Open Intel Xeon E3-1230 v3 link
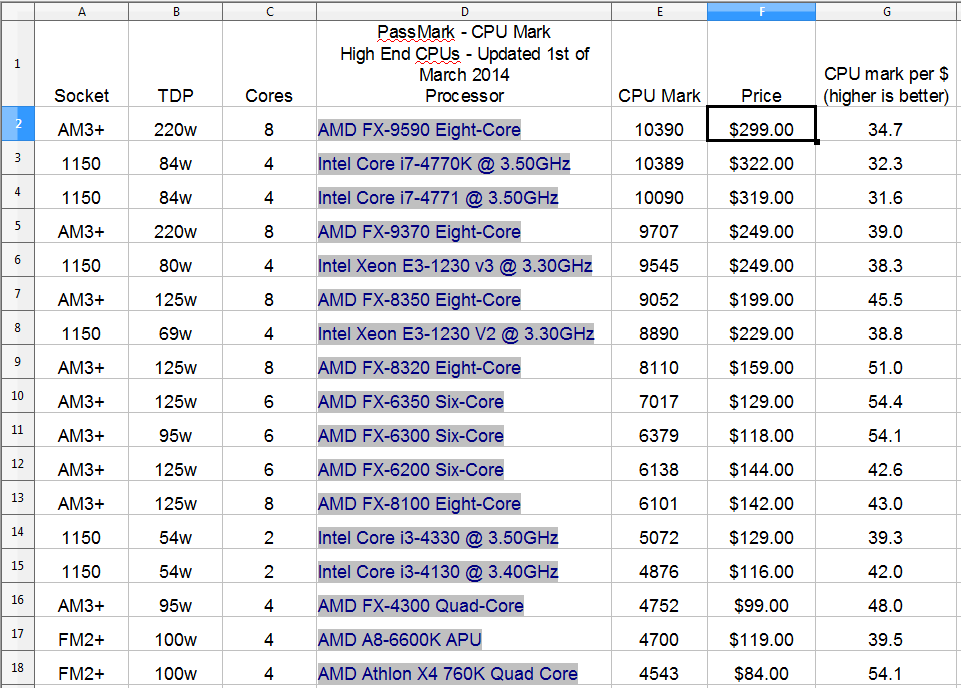The image size is (961, 688). point(455,265)
